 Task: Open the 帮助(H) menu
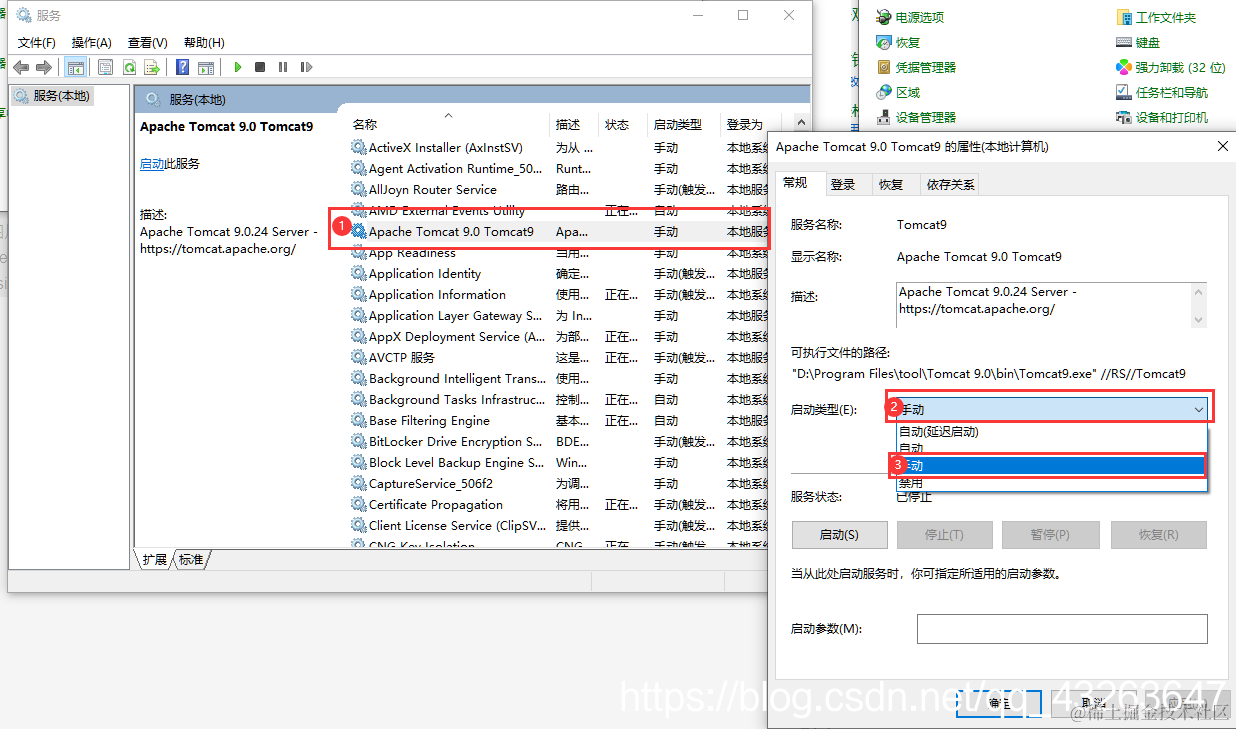coord(204,42)
